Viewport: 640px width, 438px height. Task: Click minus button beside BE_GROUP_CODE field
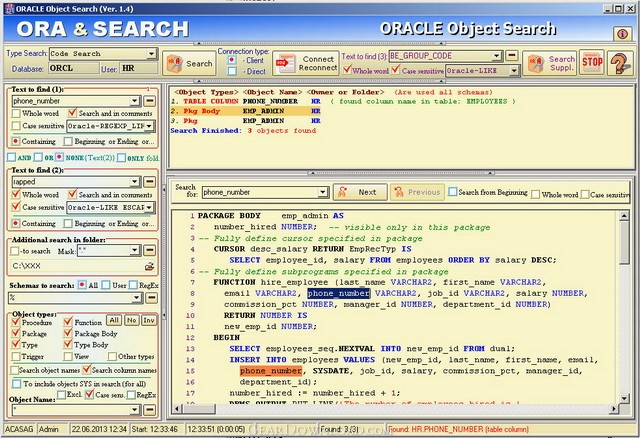(510, 56)
